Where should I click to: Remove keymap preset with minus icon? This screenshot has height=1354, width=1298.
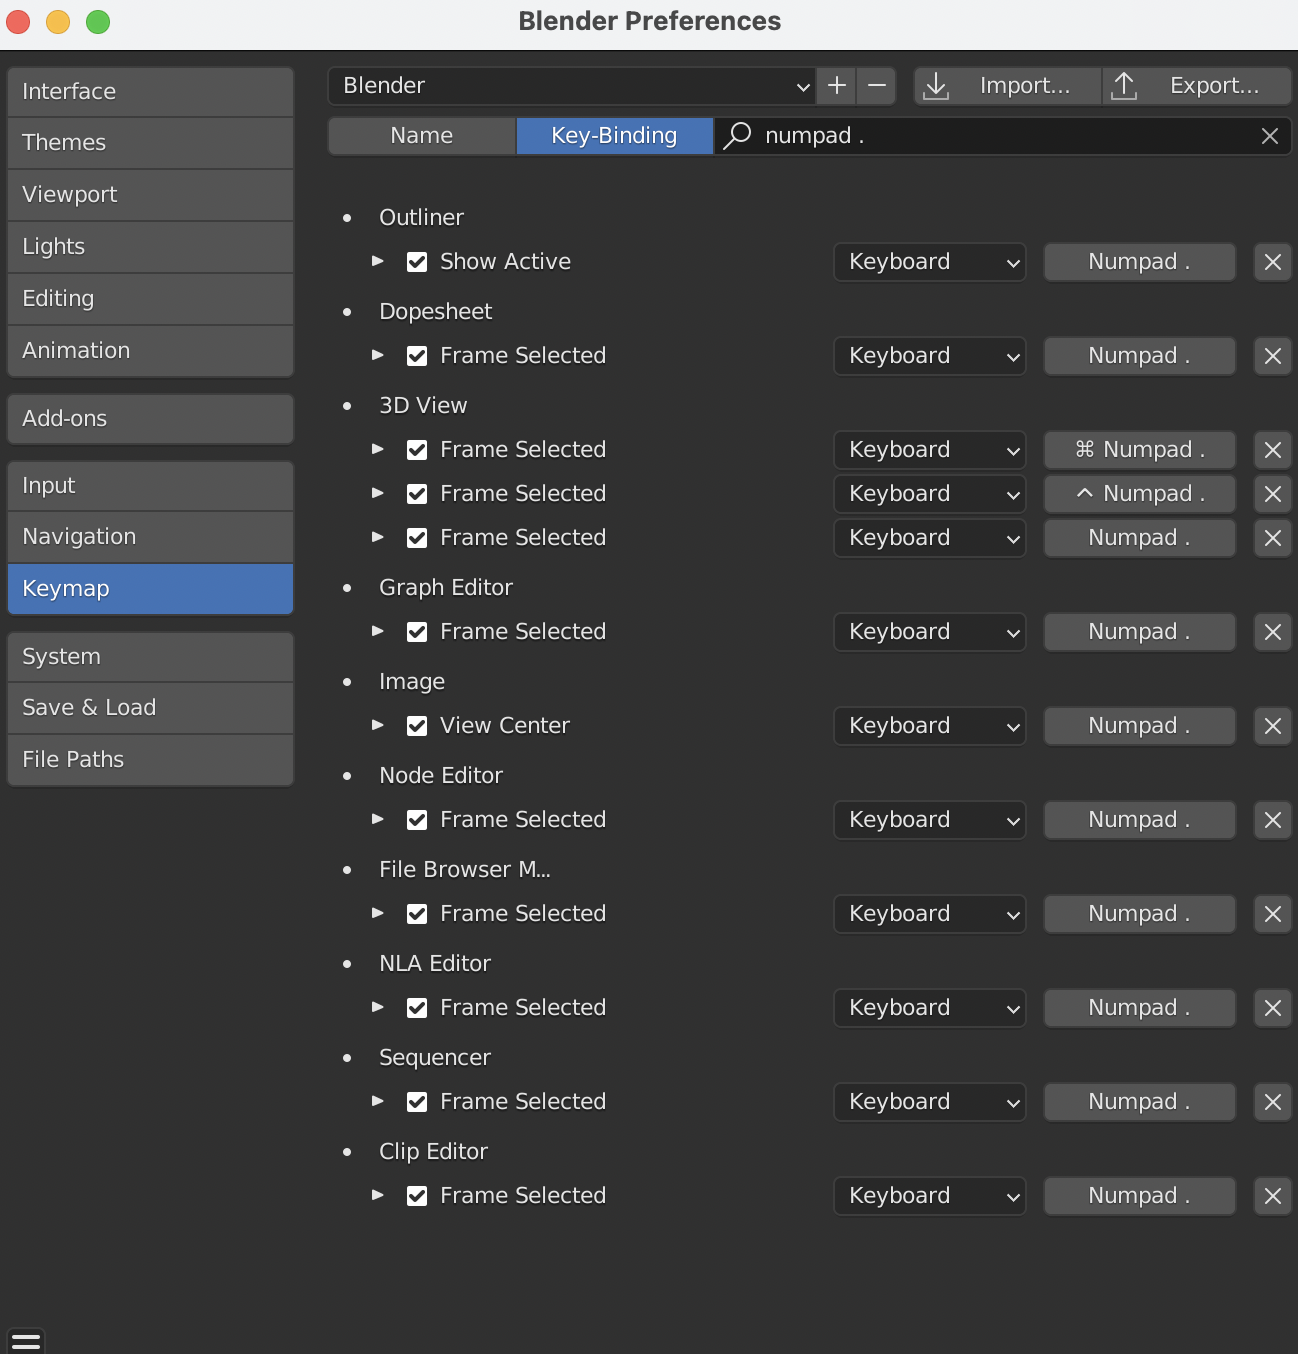pyautogui.click(x=877, y=86)
